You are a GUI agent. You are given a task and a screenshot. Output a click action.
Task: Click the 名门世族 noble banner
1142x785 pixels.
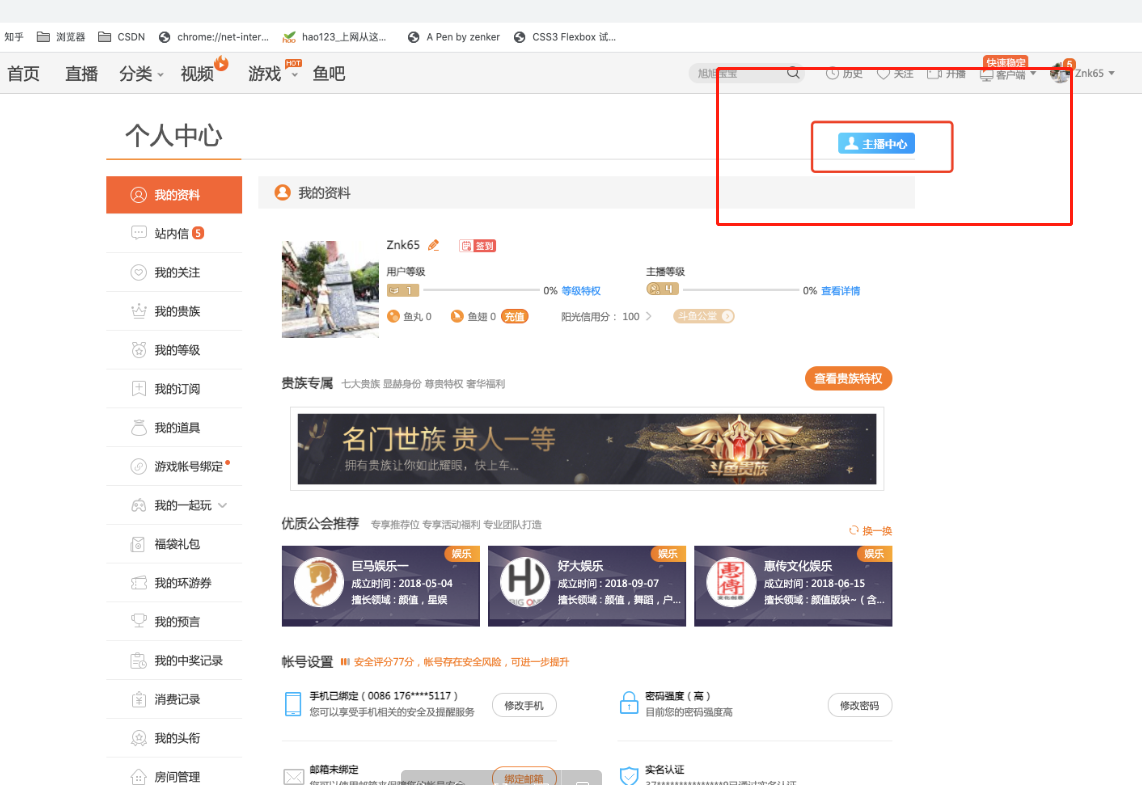pyautogui.click(x=587, y=449)
